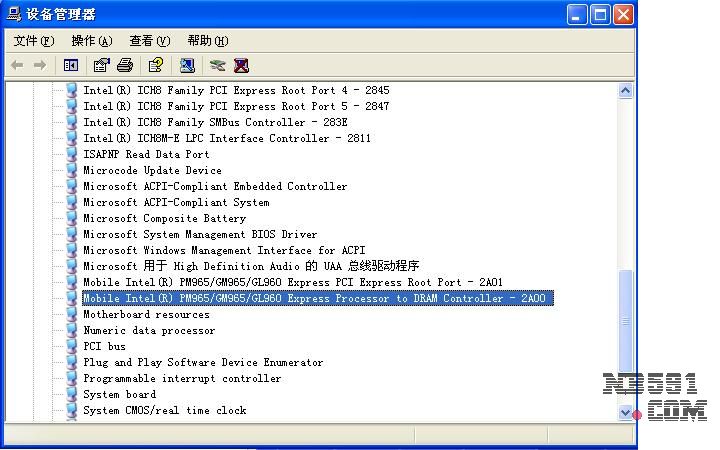Select System CMOS/real time clock
This screenshot has width=720, height=450.
[x=164, y=410]
